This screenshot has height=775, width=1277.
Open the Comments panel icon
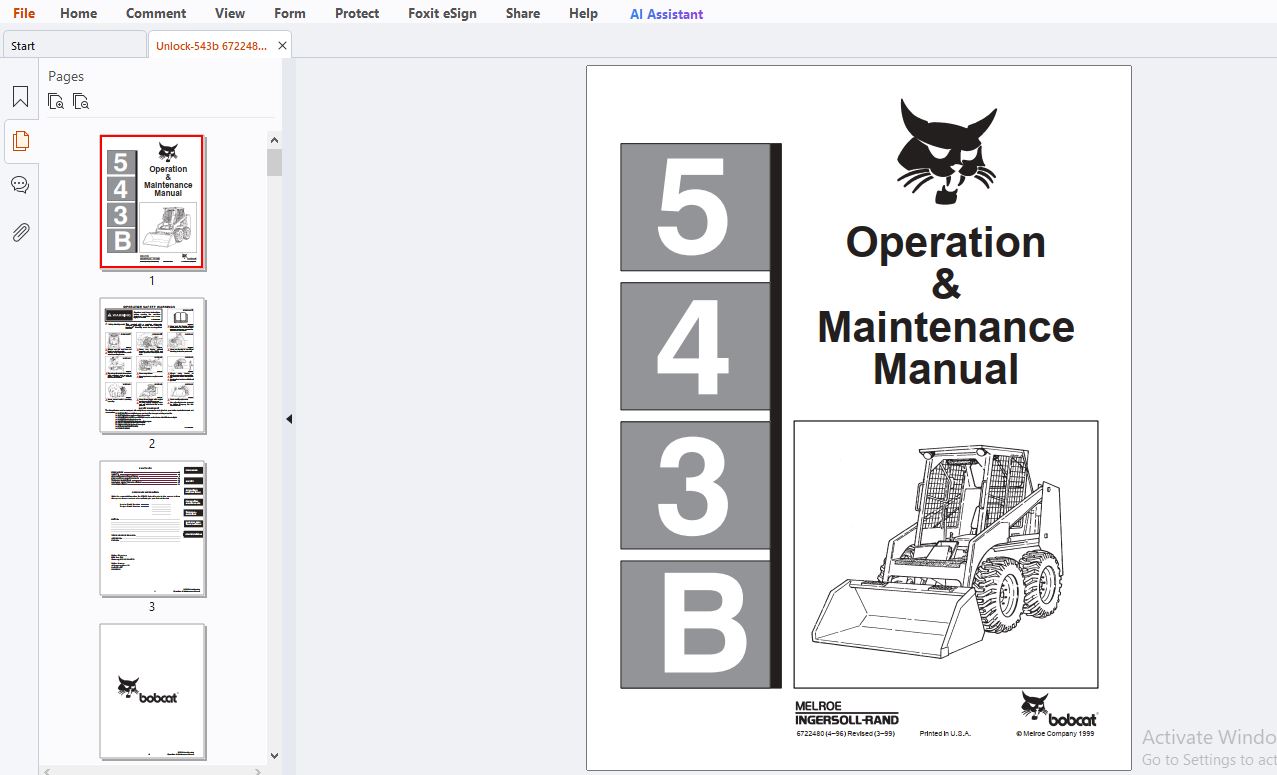(x=20, y=185)
